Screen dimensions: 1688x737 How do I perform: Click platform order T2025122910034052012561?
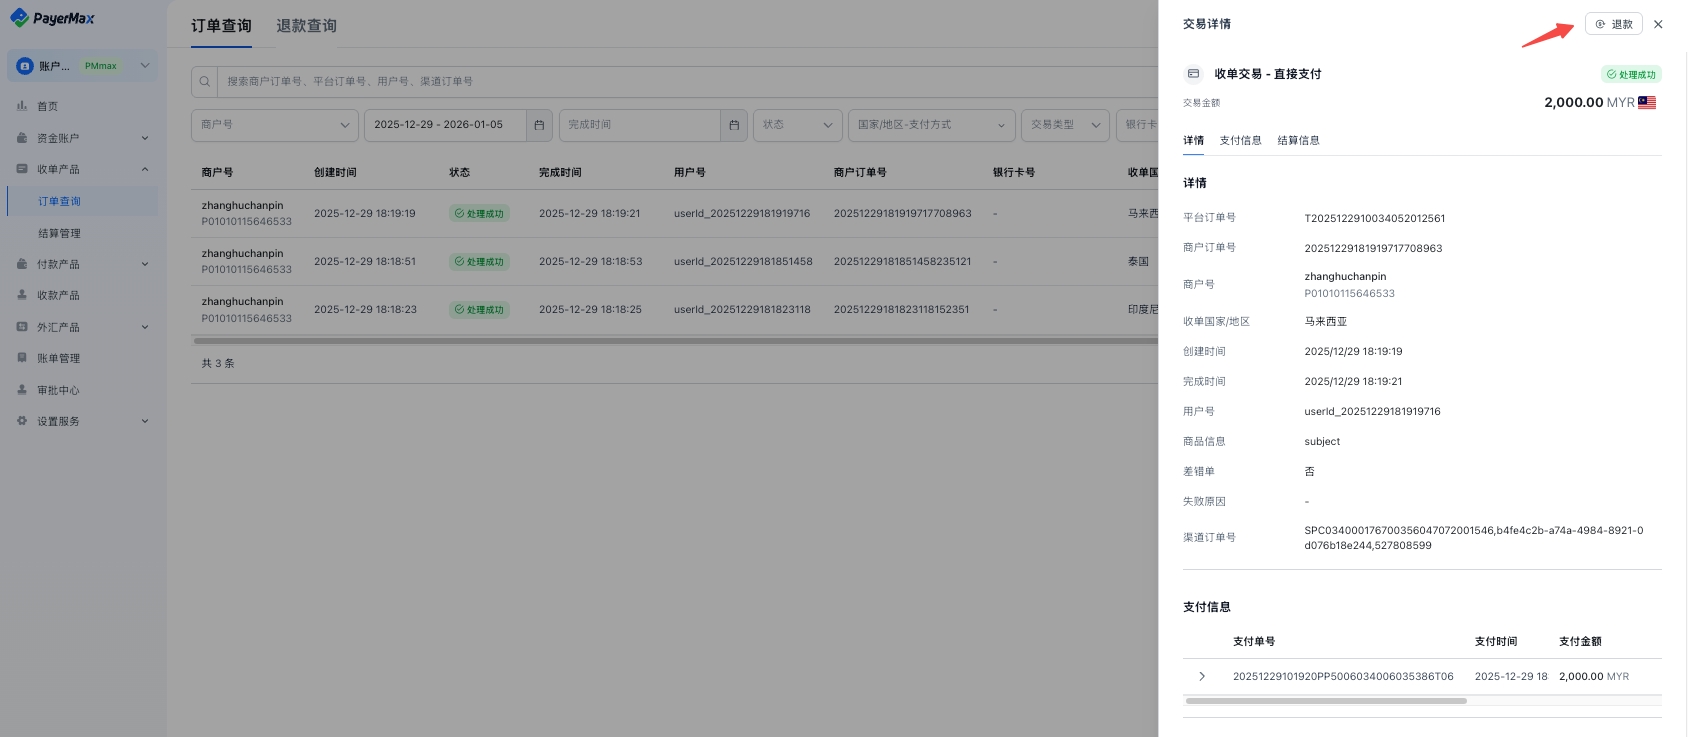(1374, 218)
